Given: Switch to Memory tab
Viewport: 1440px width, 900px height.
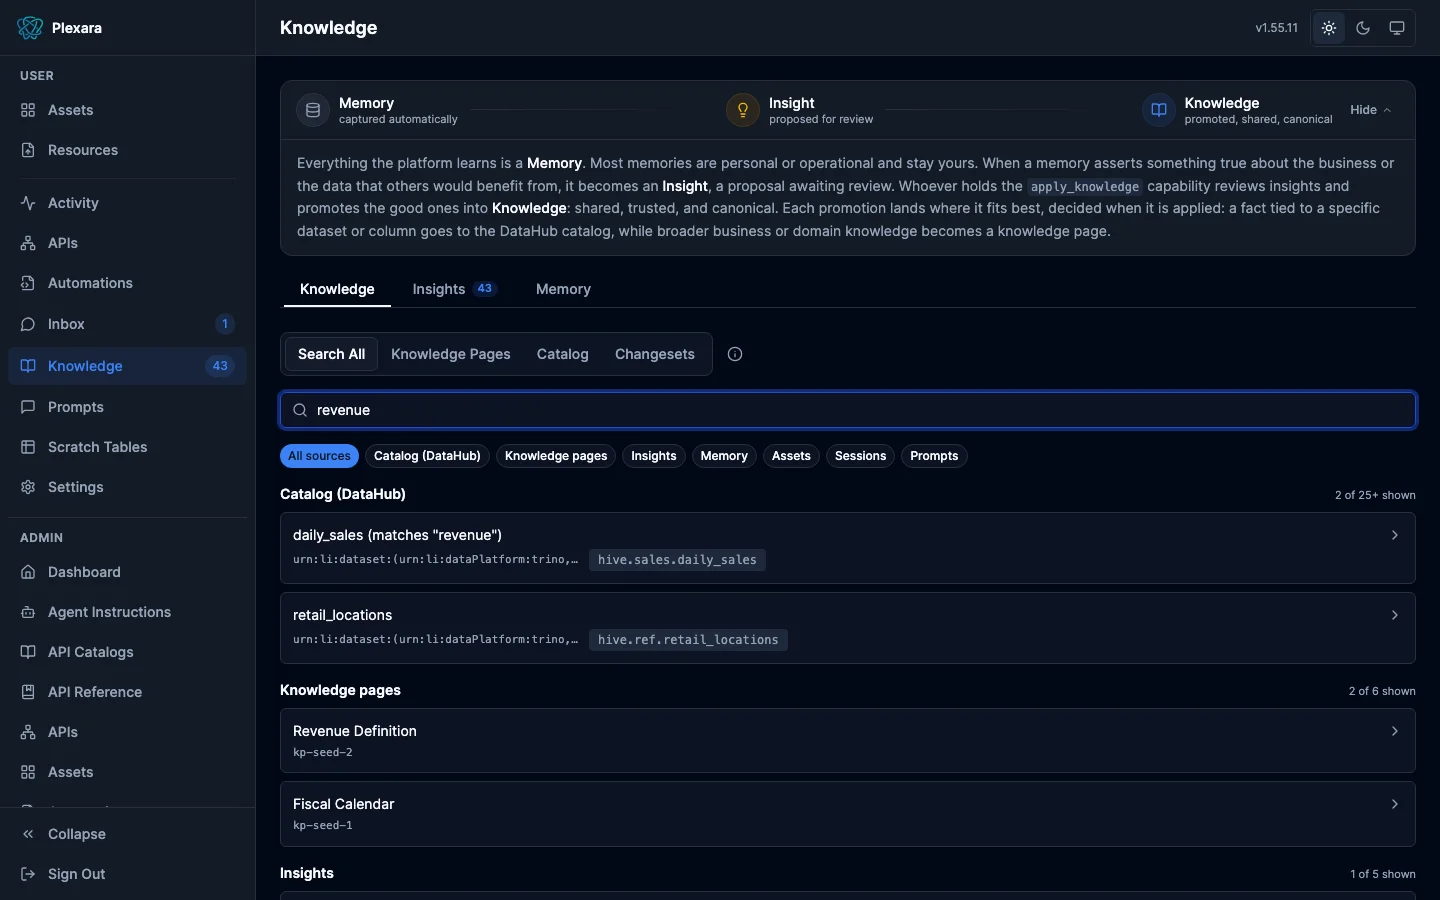Looking at the screenshot, I should (563, 289).
